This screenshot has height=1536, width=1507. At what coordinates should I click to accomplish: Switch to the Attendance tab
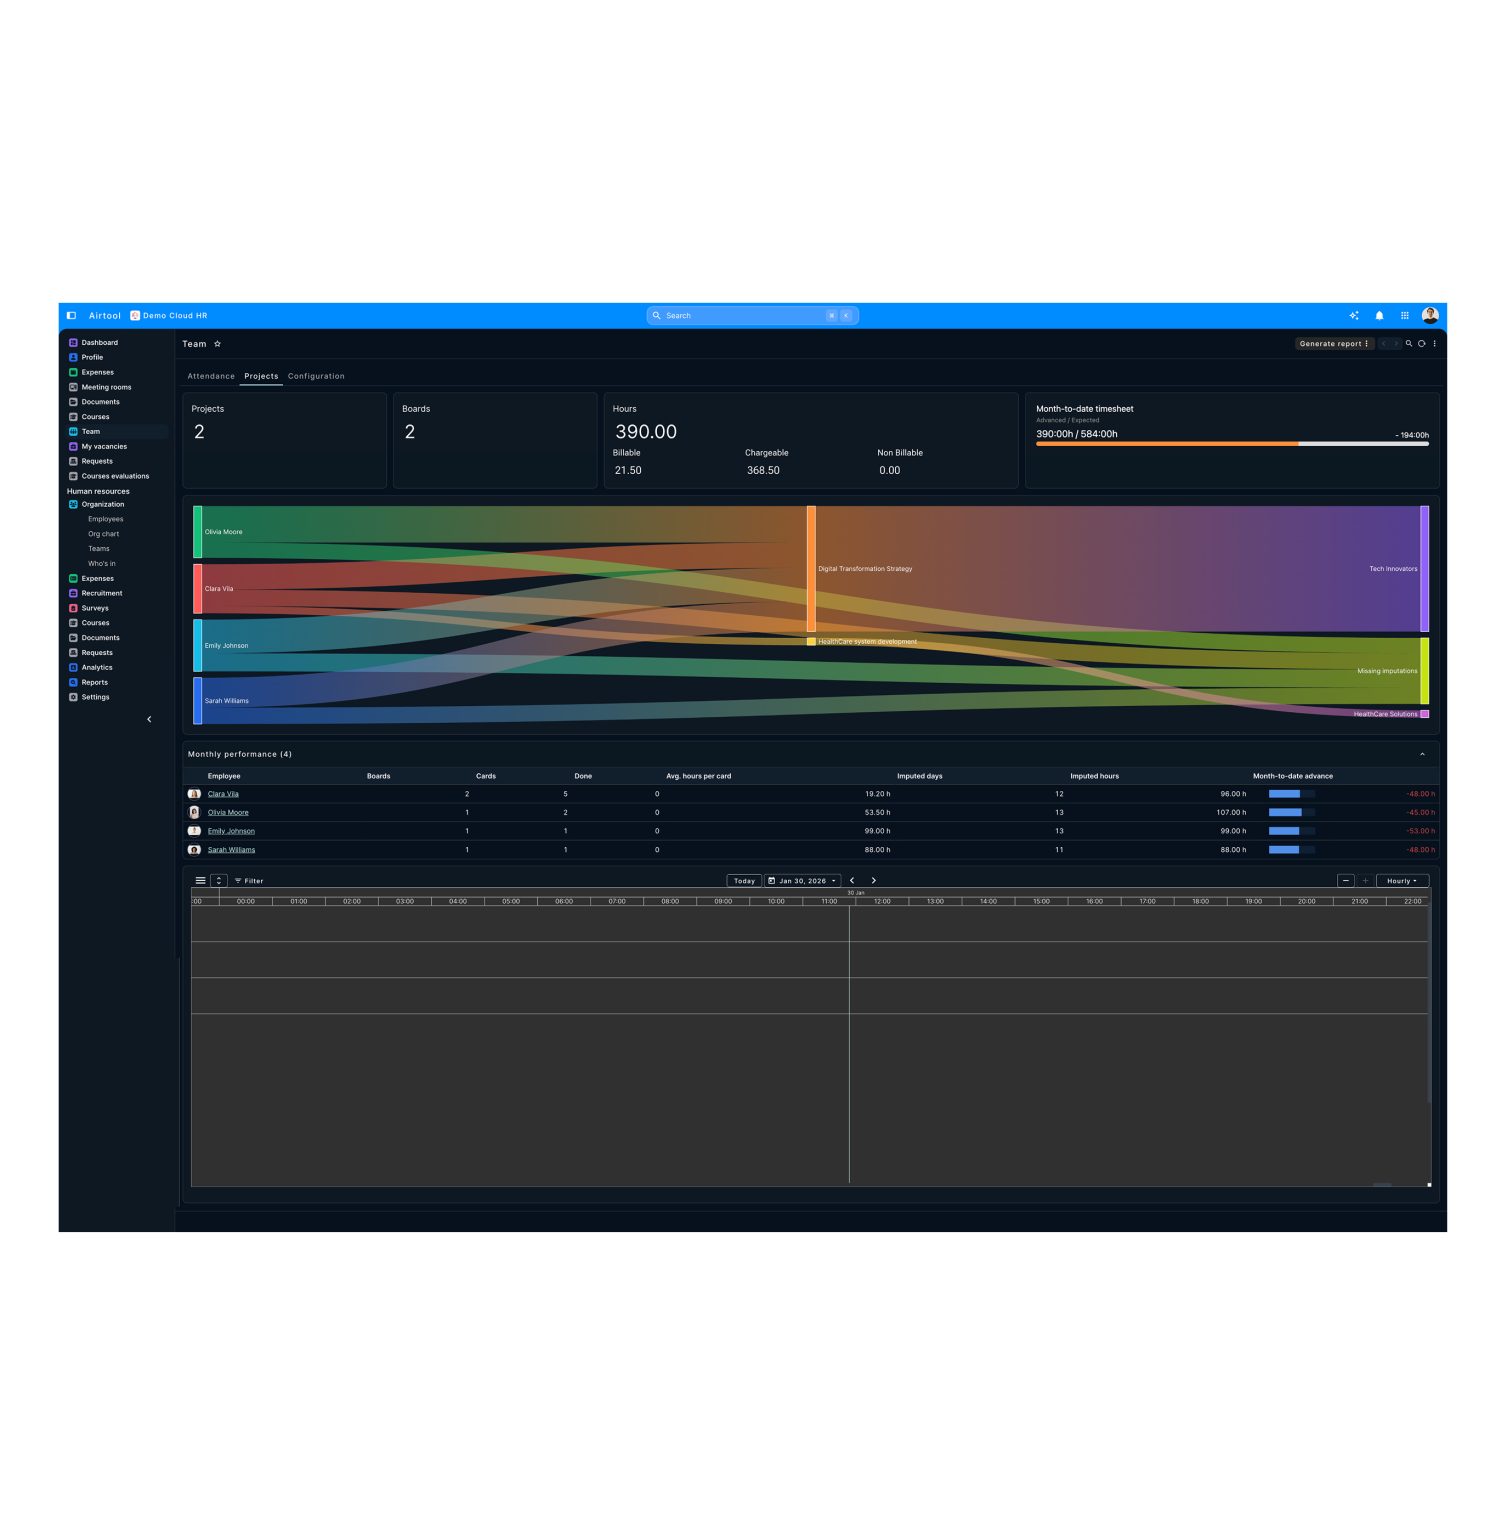[211, 377]
